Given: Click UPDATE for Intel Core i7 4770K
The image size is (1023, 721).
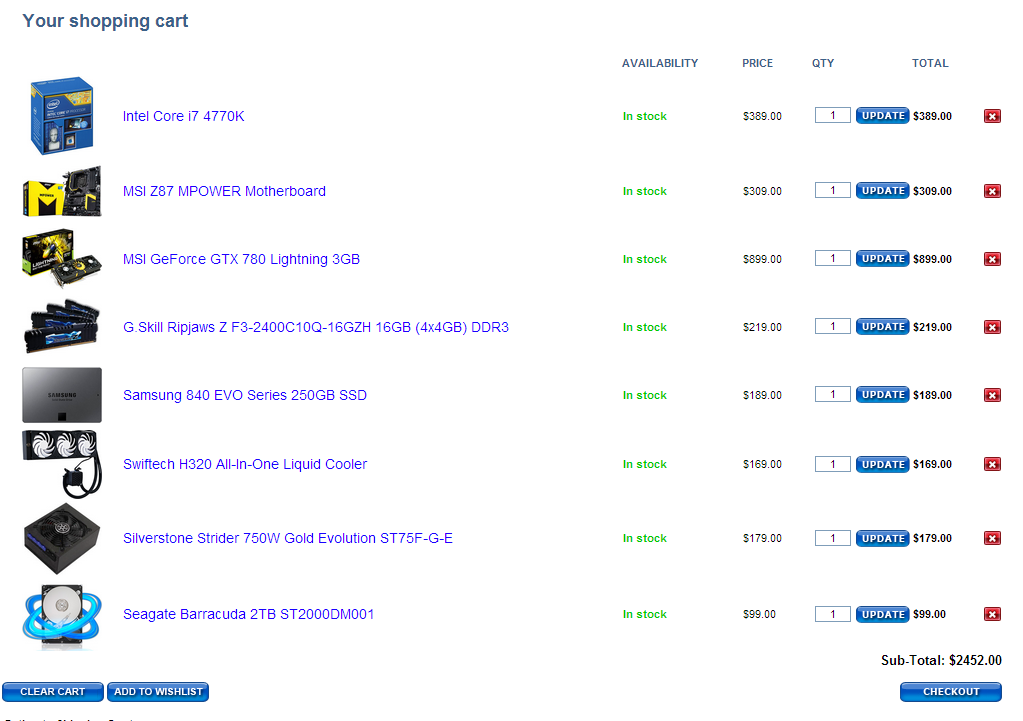Looking at the screenshot, I should [883, 115].
